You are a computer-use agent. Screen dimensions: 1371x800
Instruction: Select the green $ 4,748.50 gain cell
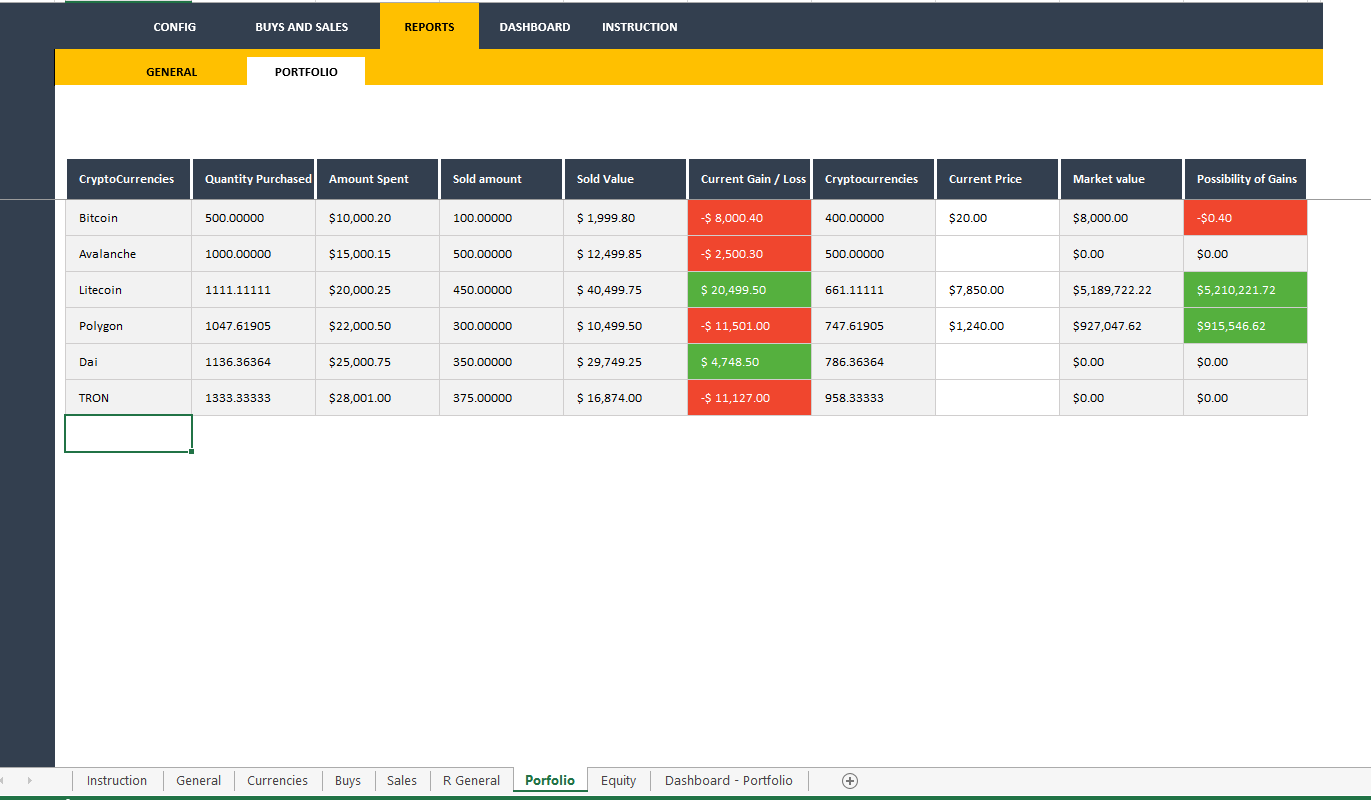click(x=749, y=362)
